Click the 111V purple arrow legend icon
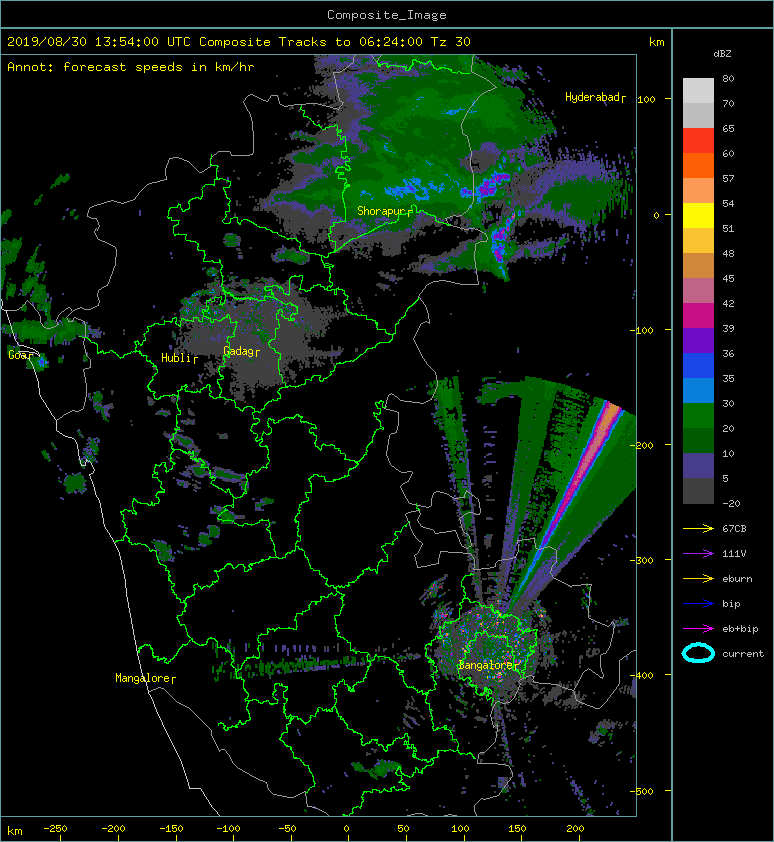This screenshot has height=842, width=774. pyautogui.click(x=698, y=554)
